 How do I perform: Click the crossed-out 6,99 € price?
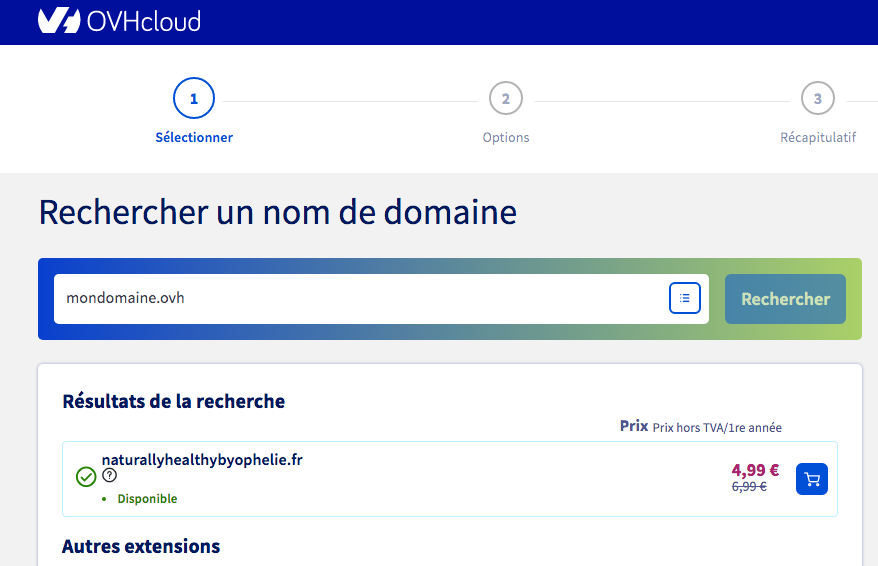[749, 487]
